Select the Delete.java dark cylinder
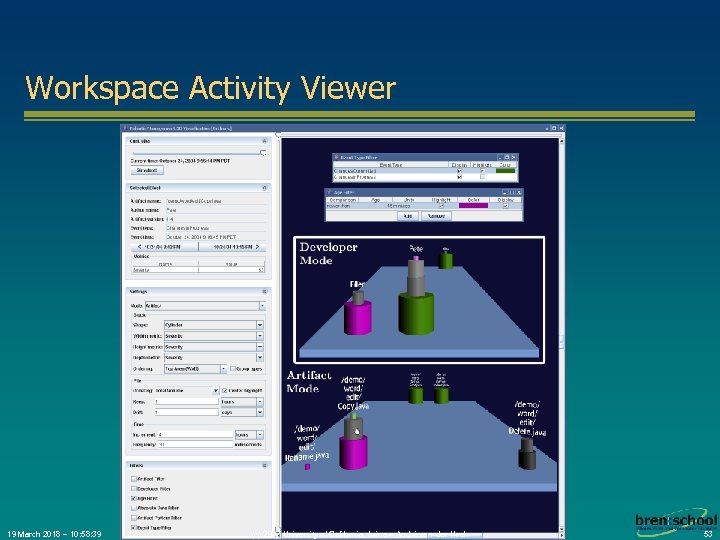 point(527,454)
